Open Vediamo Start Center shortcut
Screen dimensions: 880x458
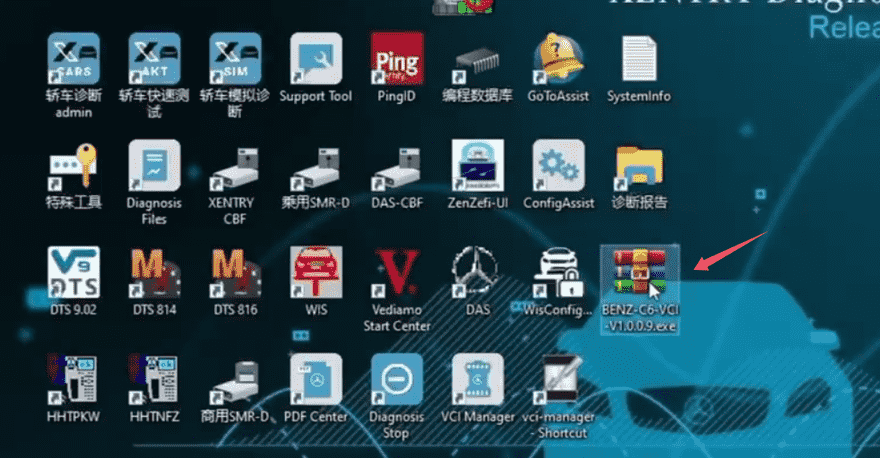click(396, 272)
